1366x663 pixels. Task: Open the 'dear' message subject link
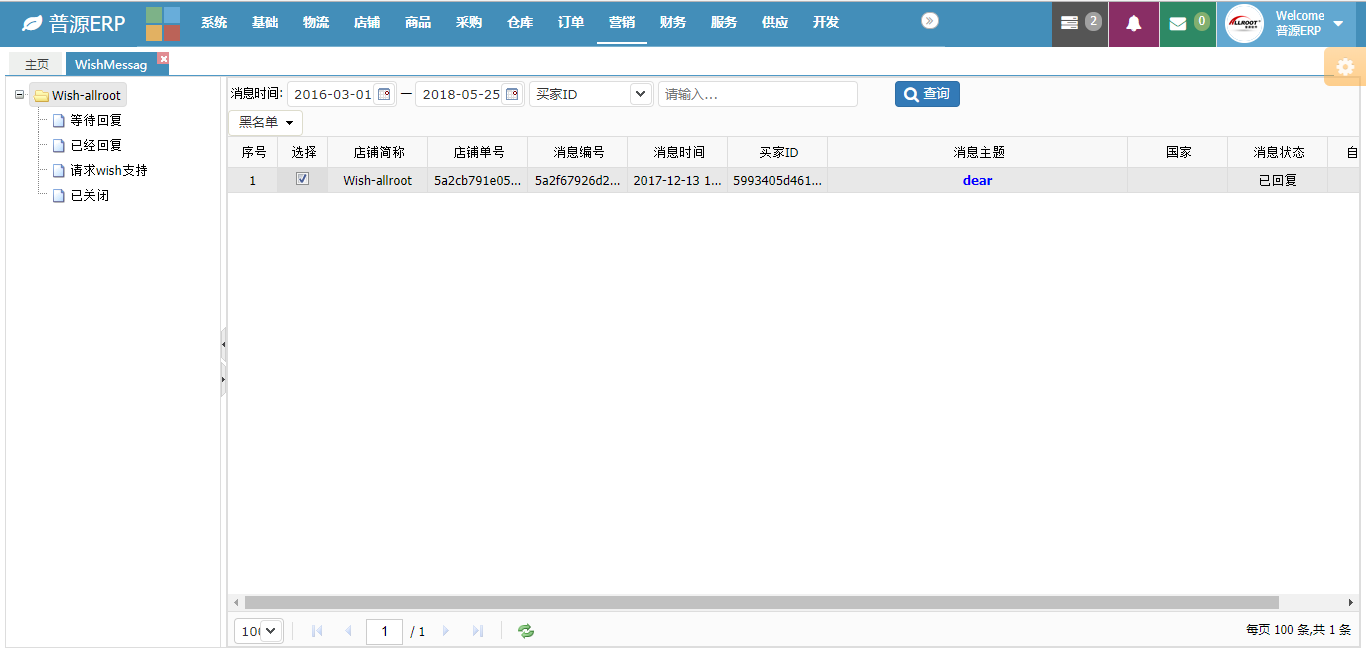[x=977, y=181]
